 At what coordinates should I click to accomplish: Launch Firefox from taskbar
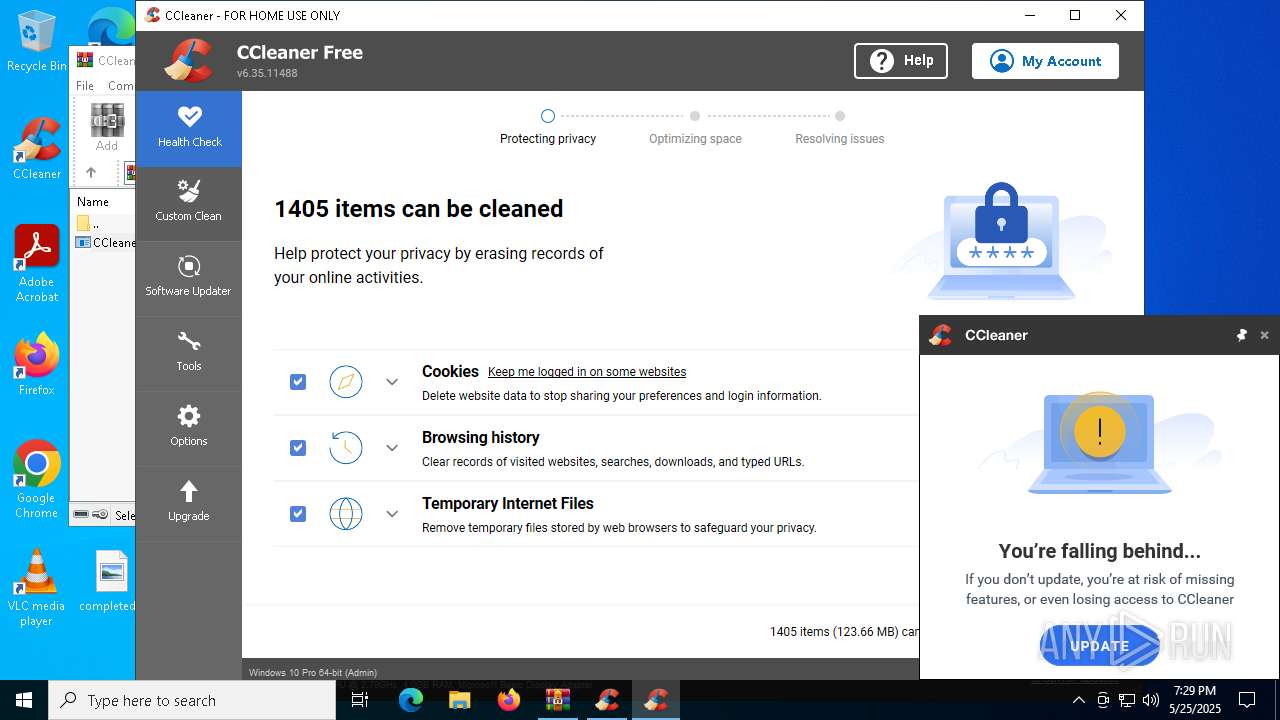coord(509,700)
